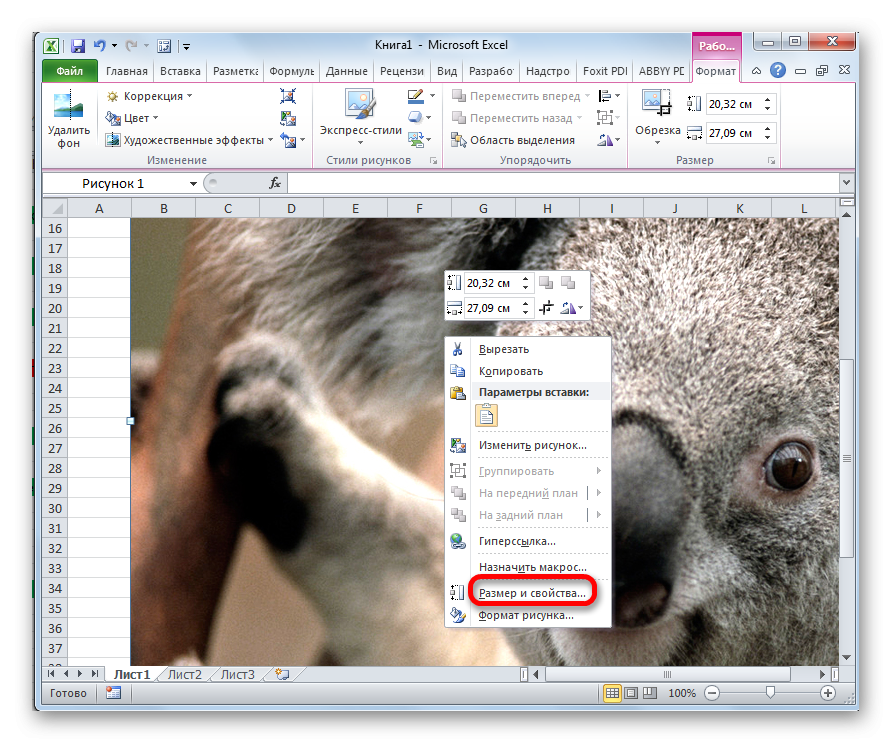Image resolution: width=891 pixels, height=743 pixels.
Task: Click the insert function fx icon
Action: (x=275, y=184)
